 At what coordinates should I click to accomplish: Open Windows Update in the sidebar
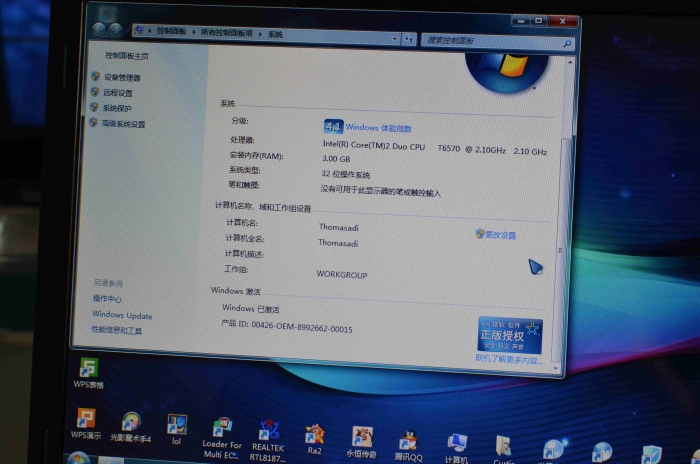coord(122,315)
